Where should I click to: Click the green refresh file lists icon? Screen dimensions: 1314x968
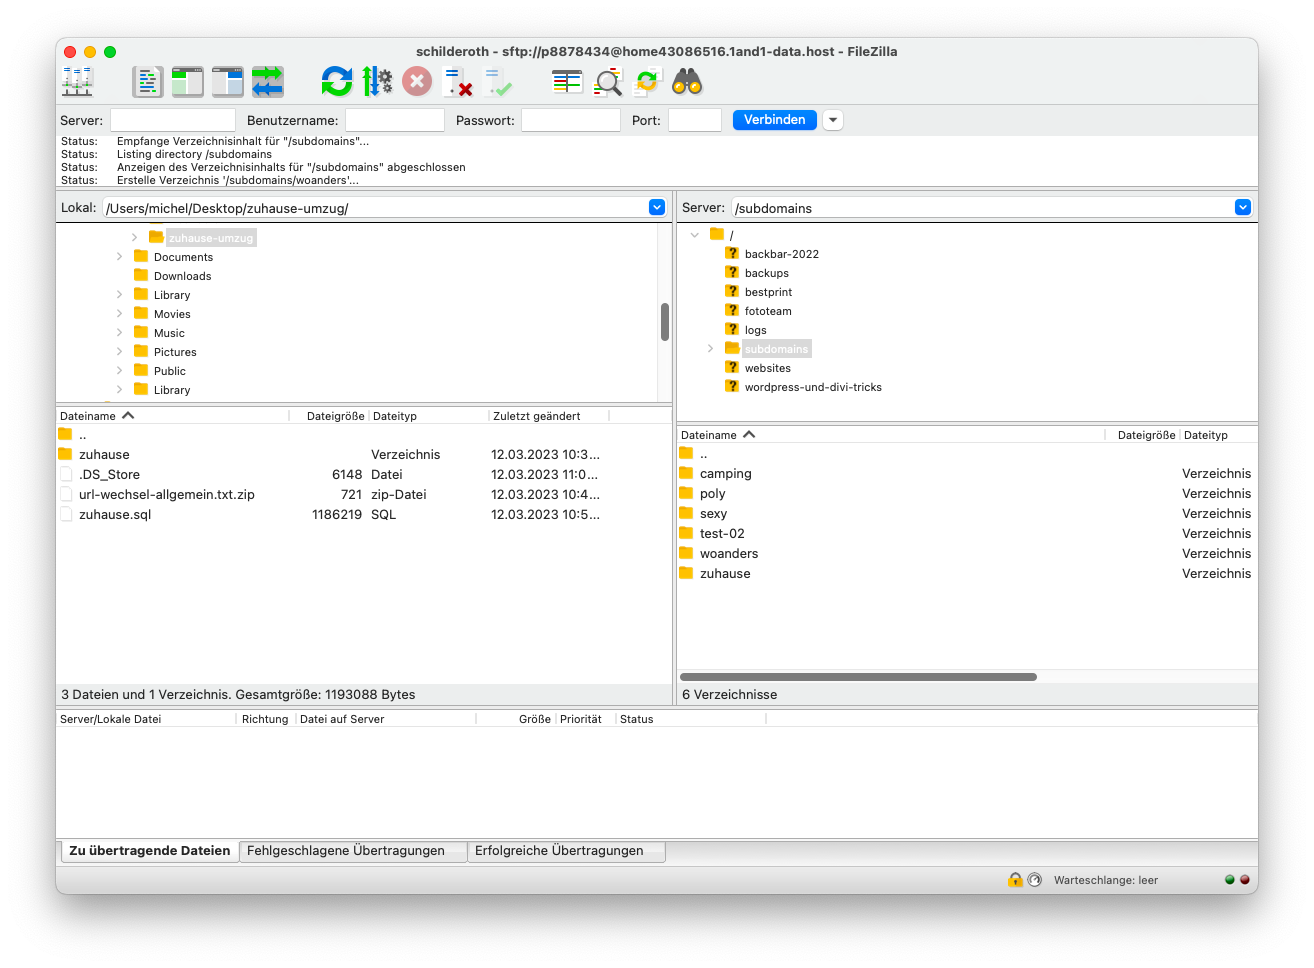(337, 82)
